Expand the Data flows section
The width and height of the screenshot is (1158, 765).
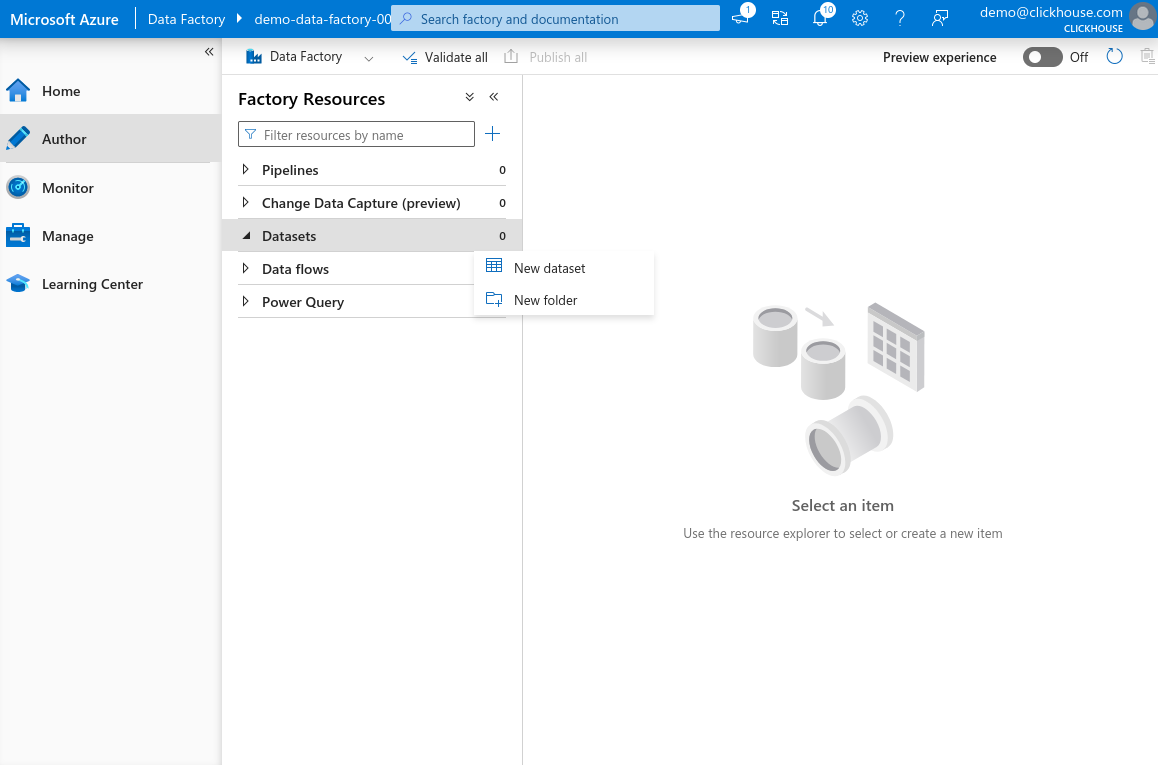point(246,269)
